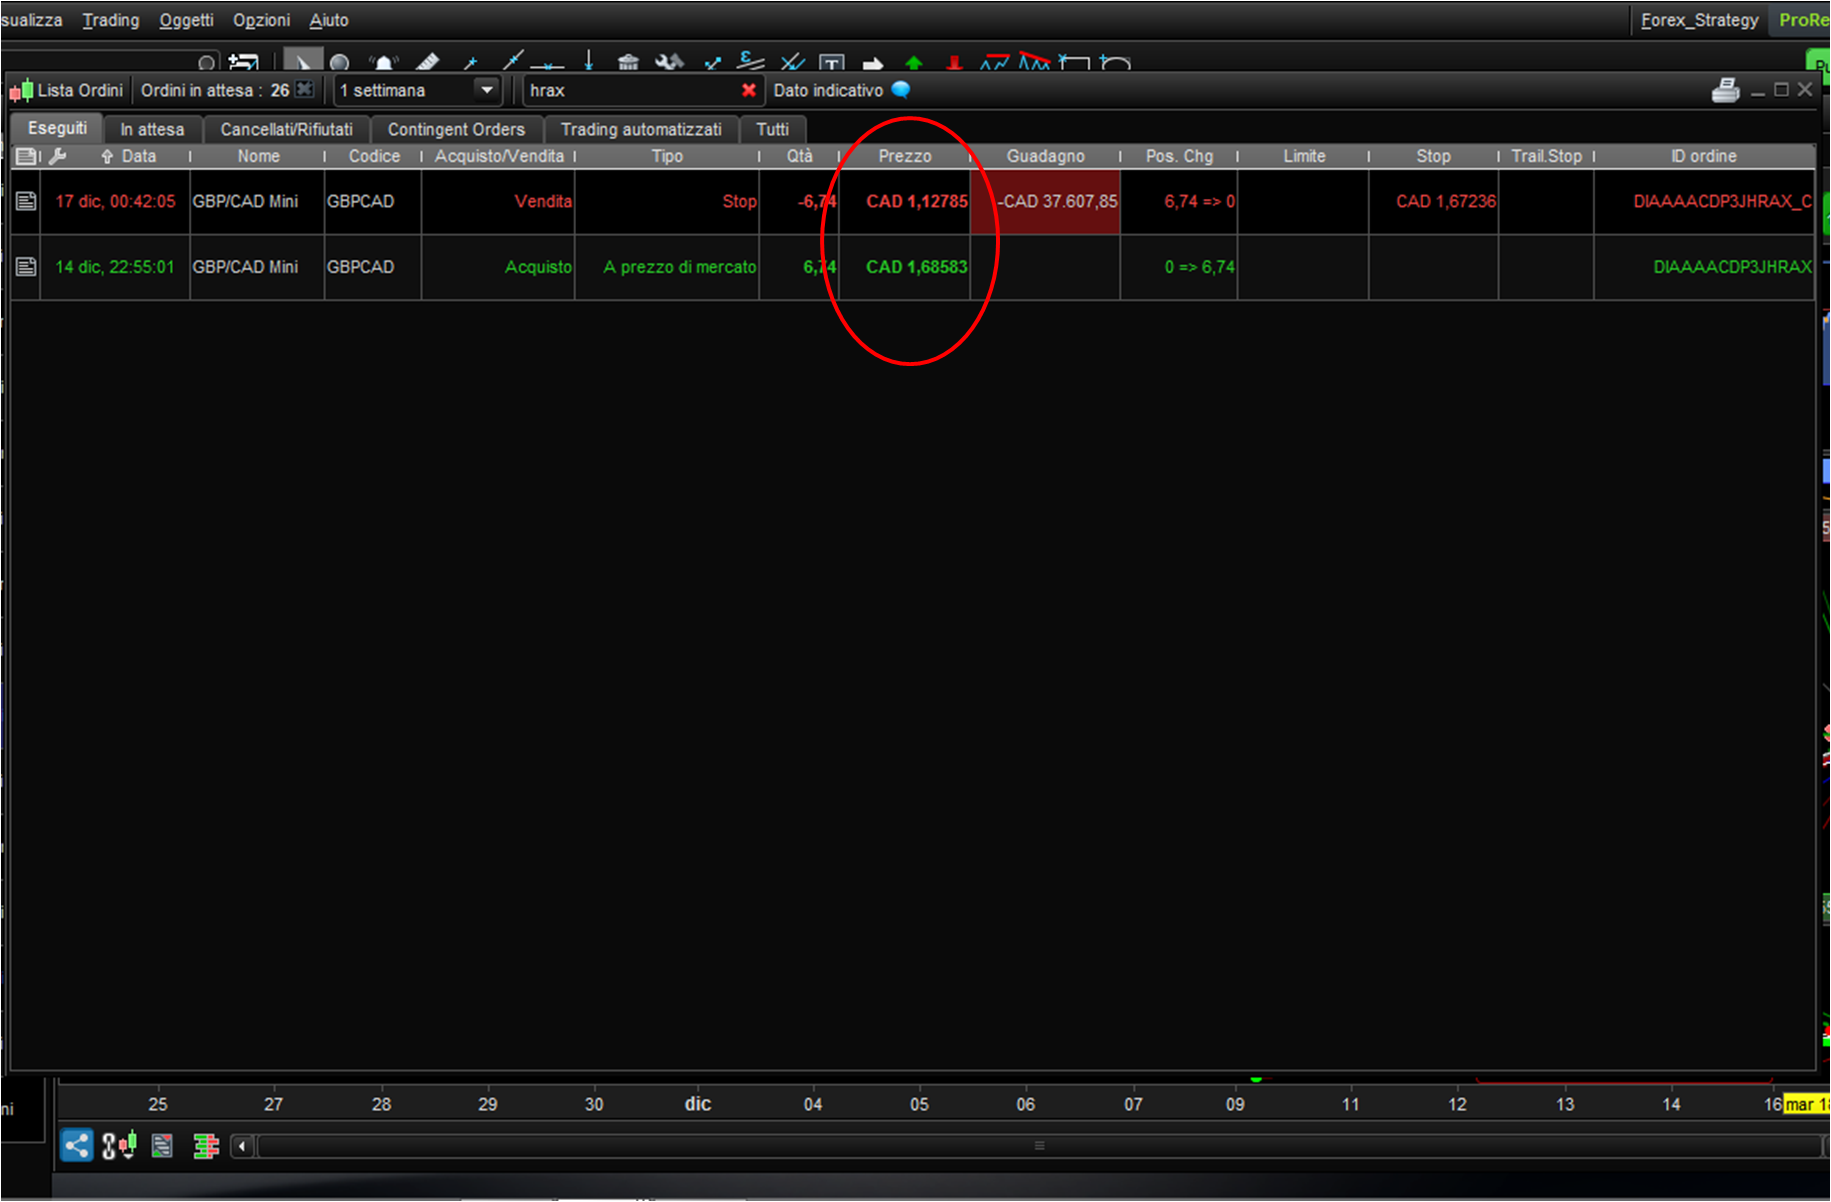Viewport: 1831px width, 1202px height.
Task: Sort table by Data column header
Action: pyautogui.click(x=138, y=156)
